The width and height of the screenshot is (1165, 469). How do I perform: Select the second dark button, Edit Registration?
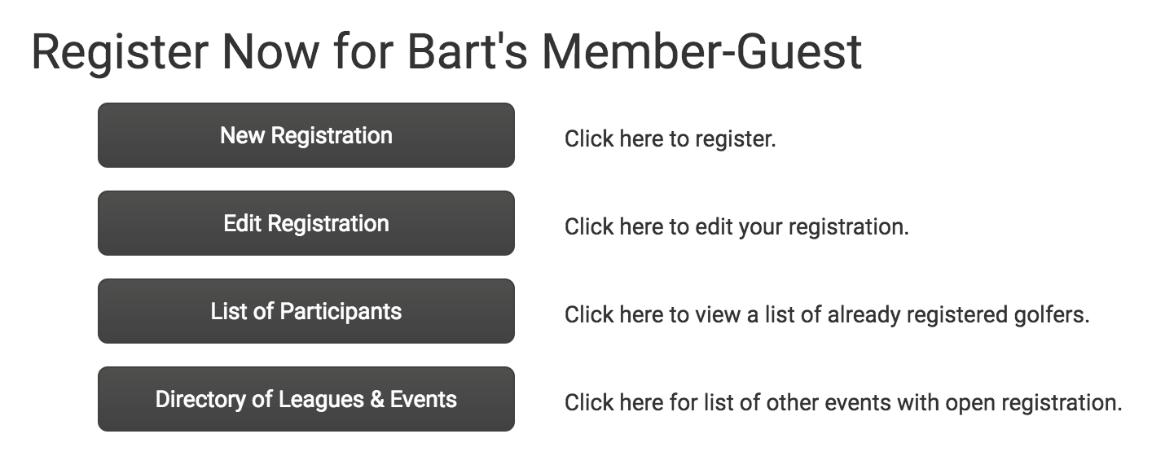[306, 223]
